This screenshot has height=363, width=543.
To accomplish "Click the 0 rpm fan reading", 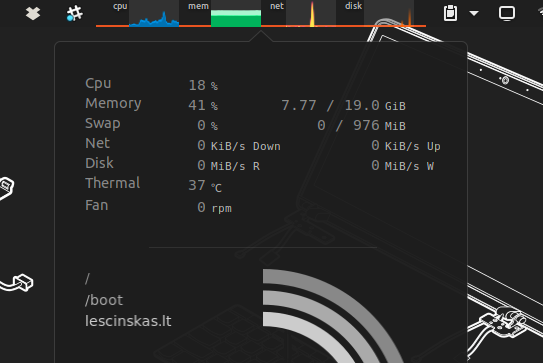I will [214, 207].
